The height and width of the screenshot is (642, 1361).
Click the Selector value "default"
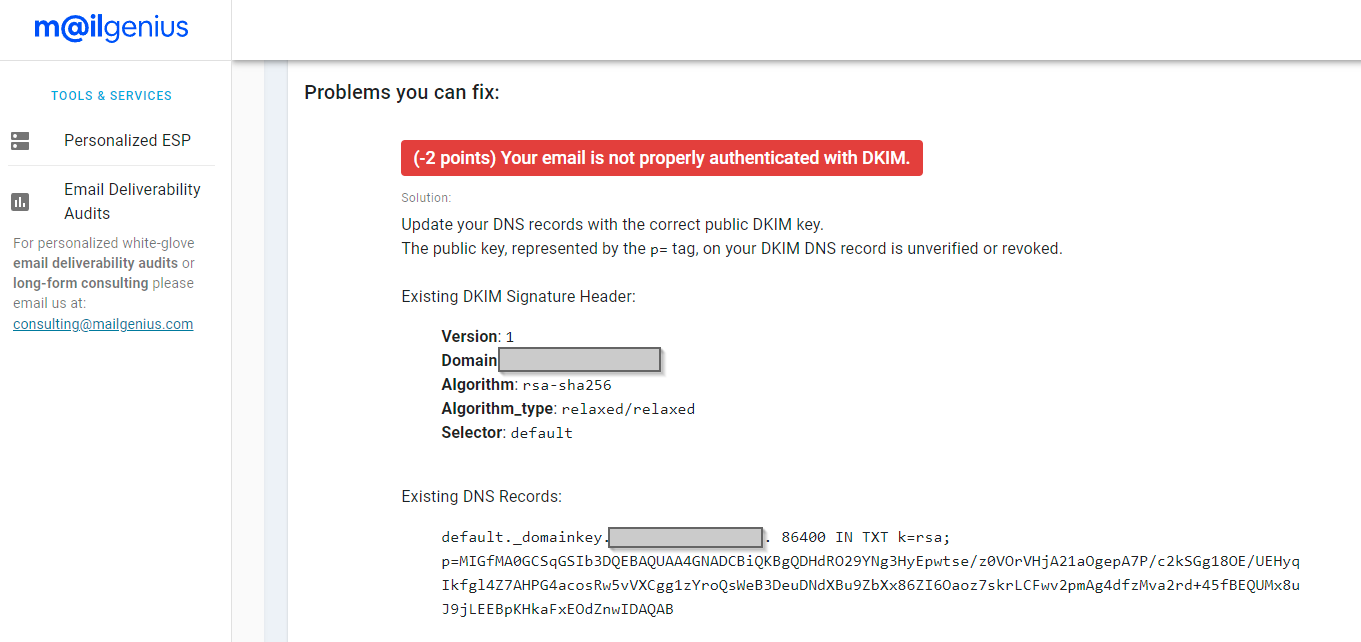click(x=542, y=433)
